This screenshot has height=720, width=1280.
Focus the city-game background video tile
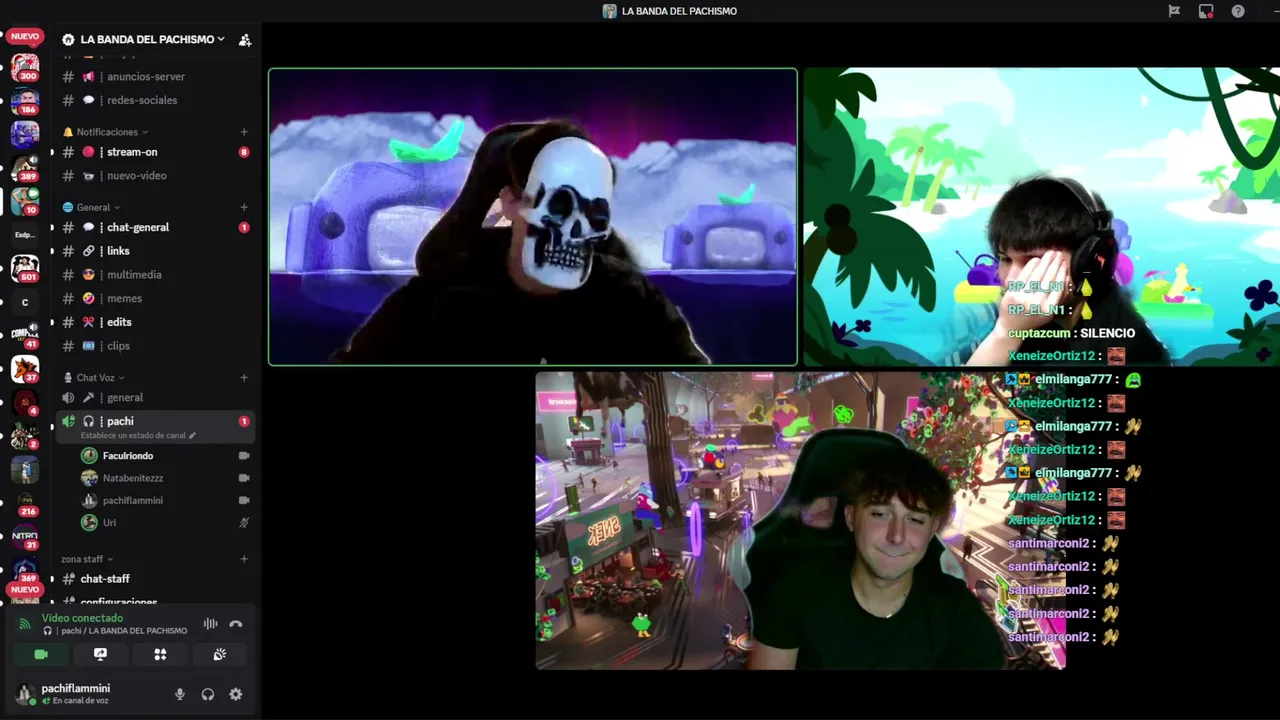coord(800,521)
